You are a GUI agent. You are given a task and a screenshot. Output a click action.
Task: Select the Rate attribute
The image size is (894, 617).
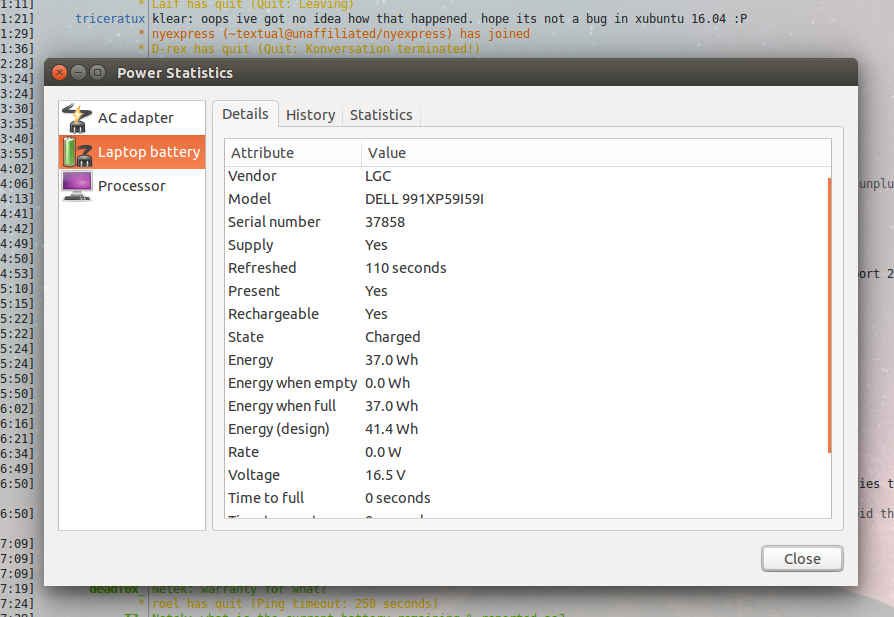(x=243, y=452)
